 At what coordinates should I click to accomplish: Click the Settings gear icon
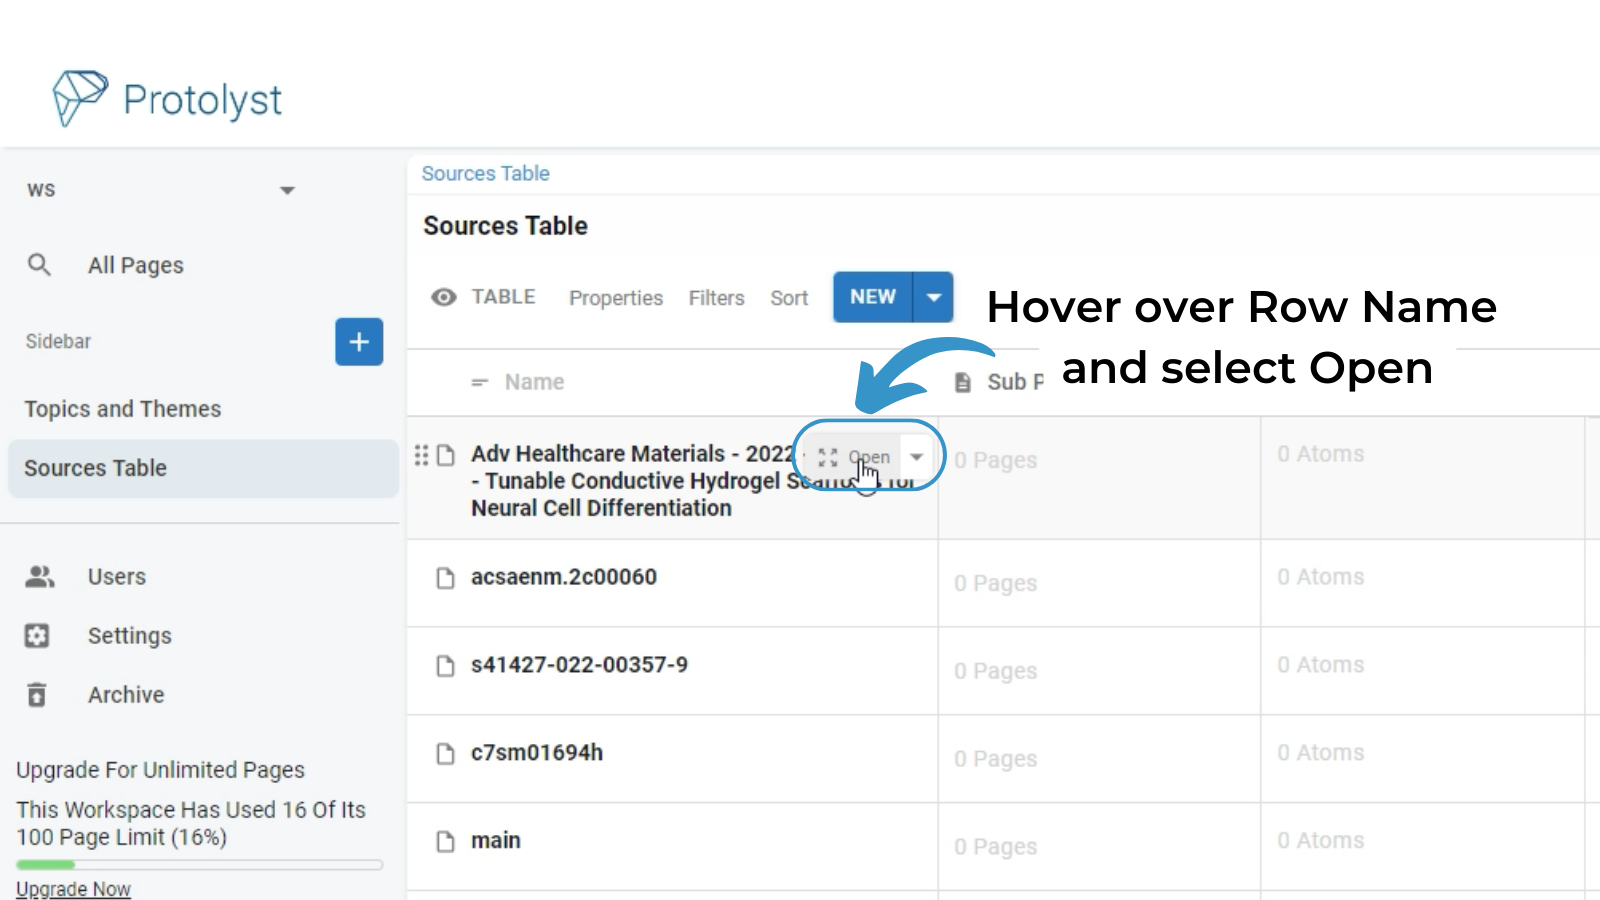pos(37,636)
